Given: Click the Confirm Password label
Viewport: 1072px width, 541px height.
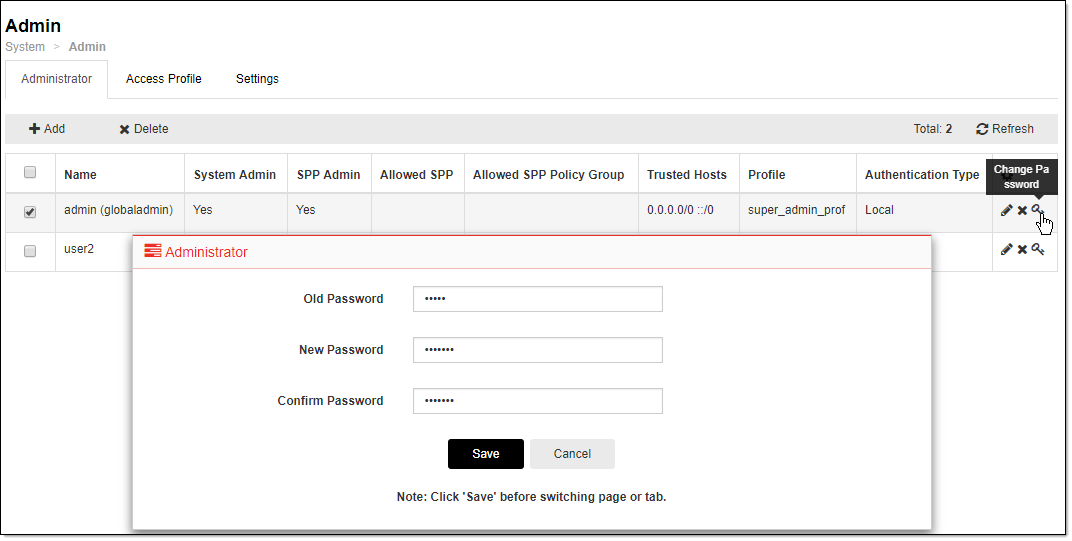Looking at the screenshot, I should point(330,401).
